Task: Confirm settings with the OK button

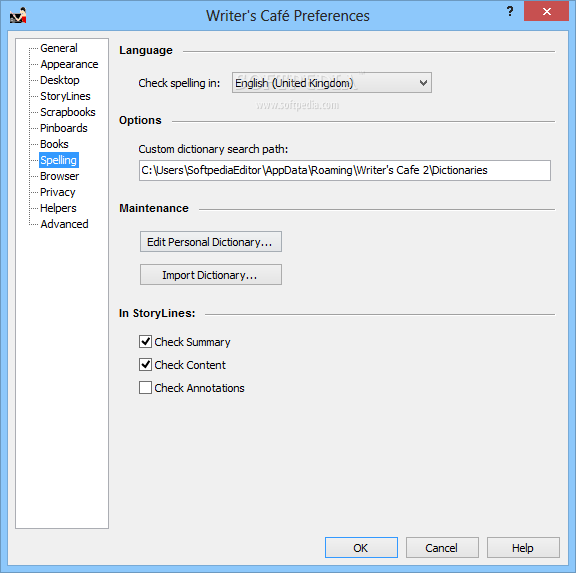Action: click(x=361, y=548)
